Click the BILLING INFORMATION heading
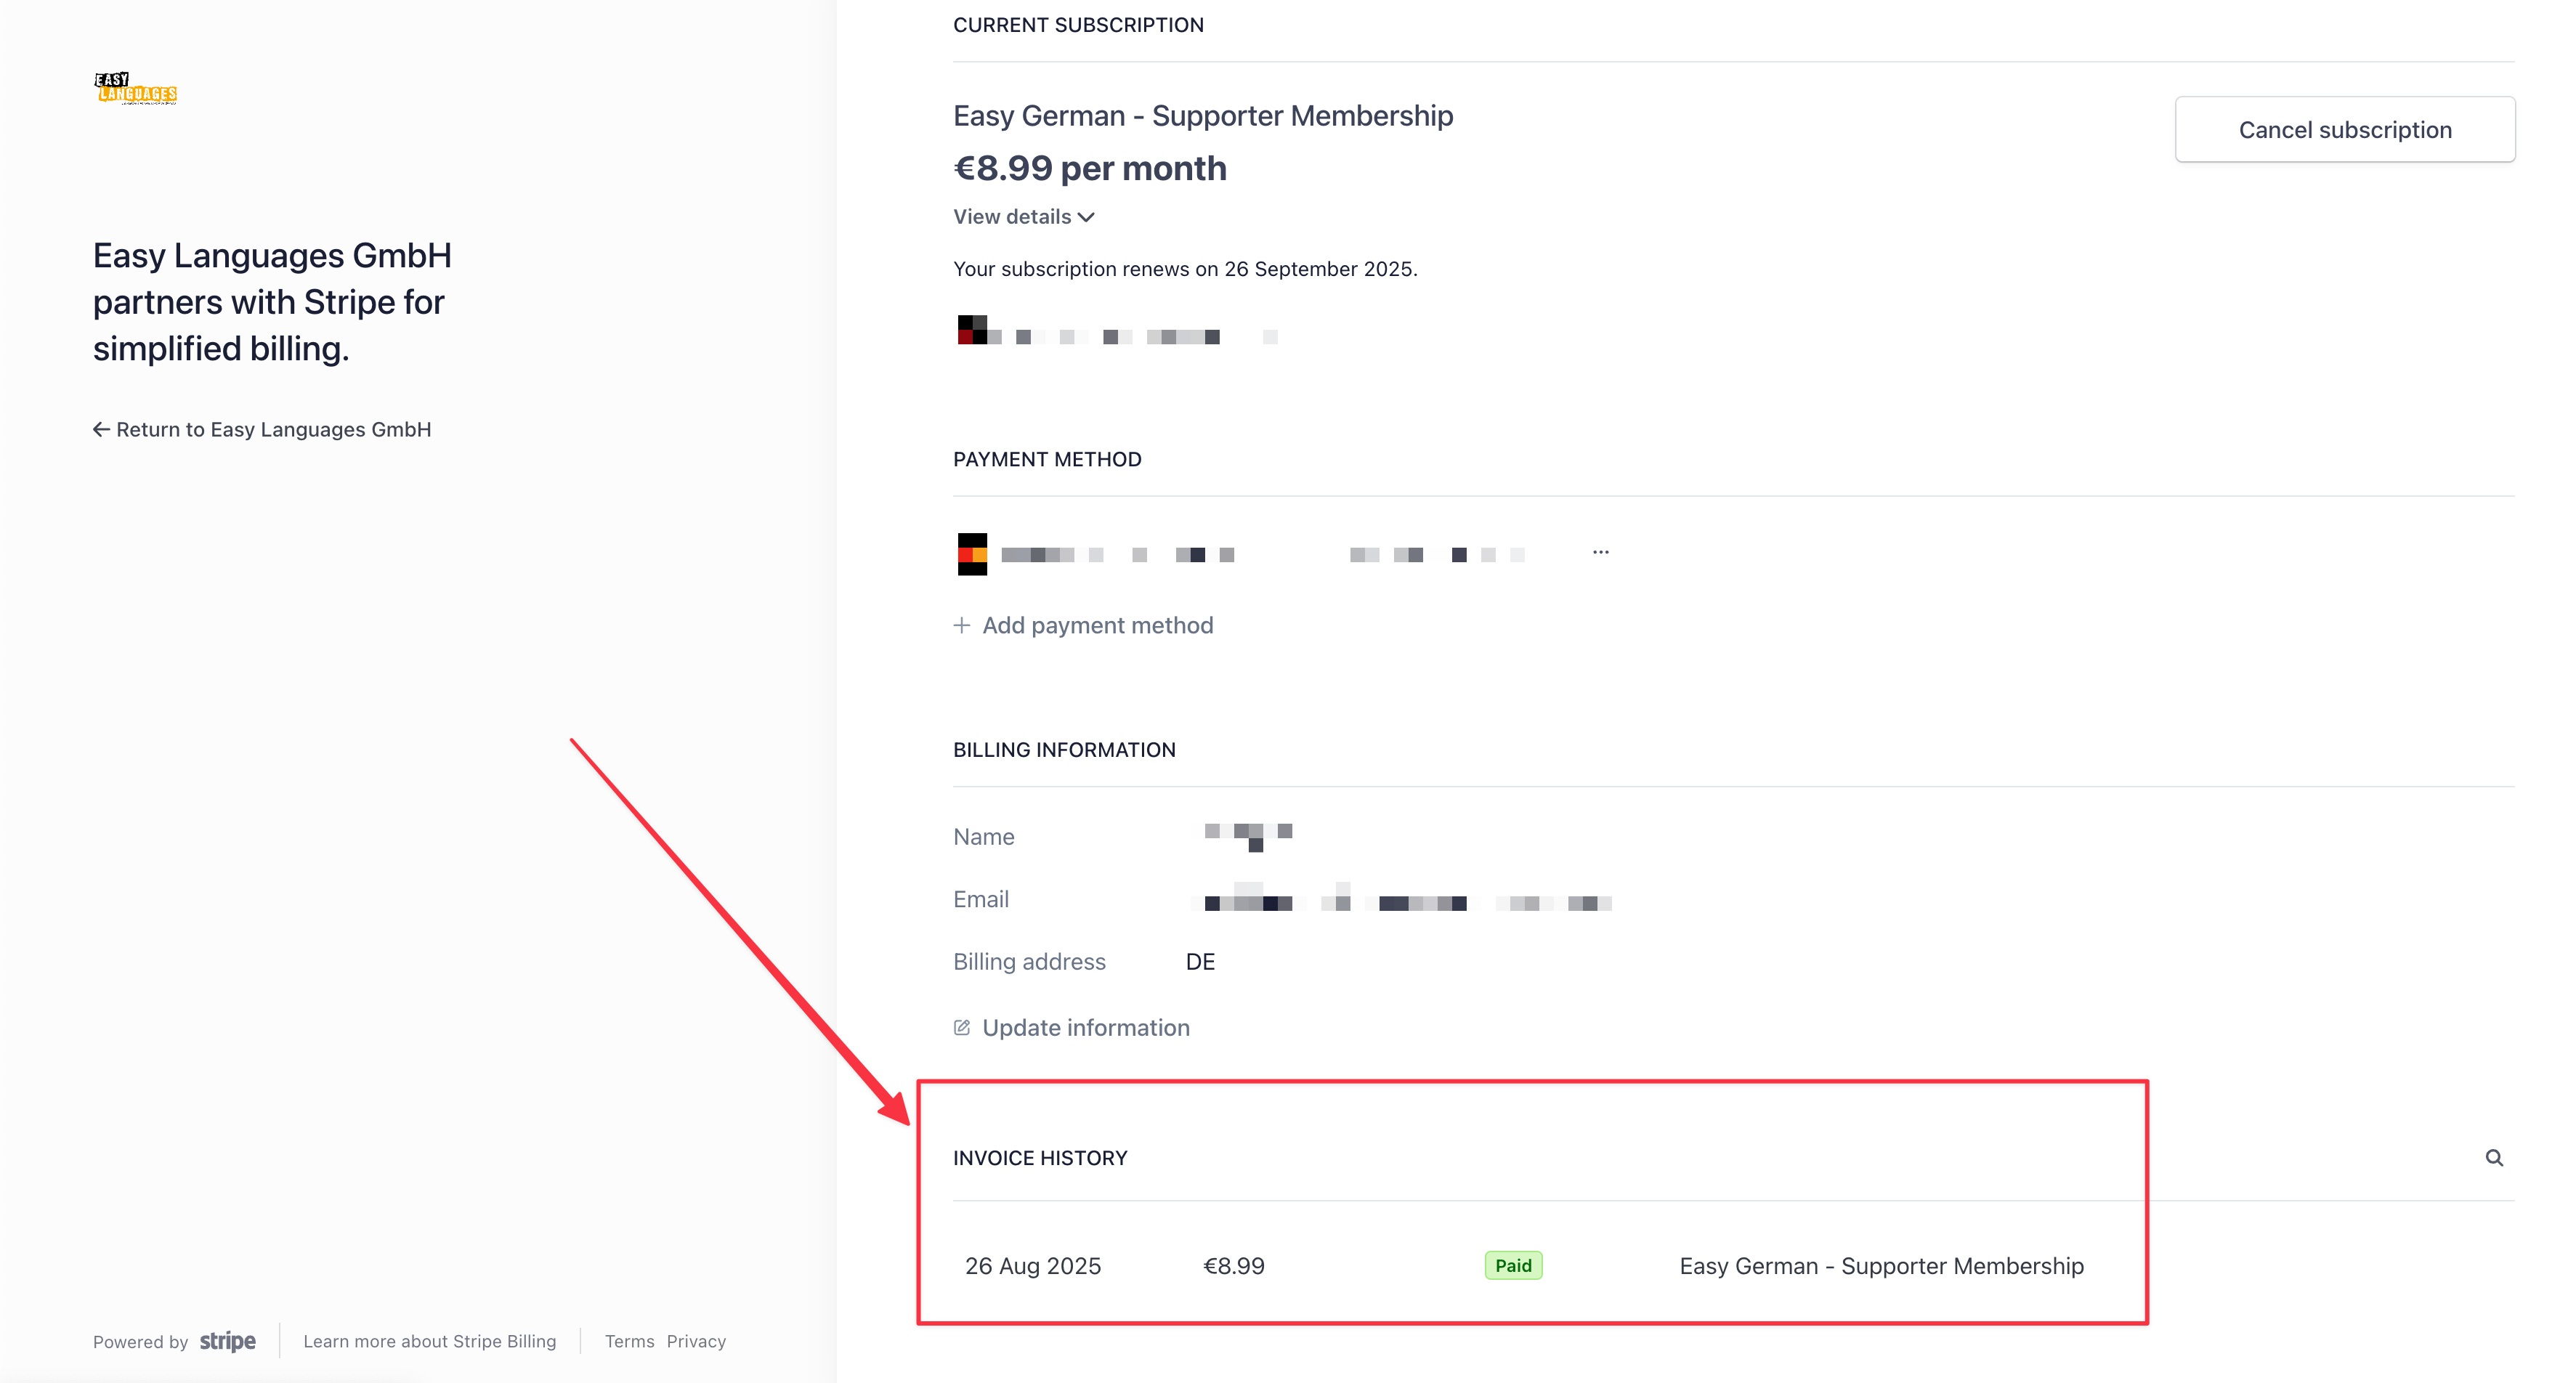Screen dimensions: 2576x1383 click(x=1064, y=750)
